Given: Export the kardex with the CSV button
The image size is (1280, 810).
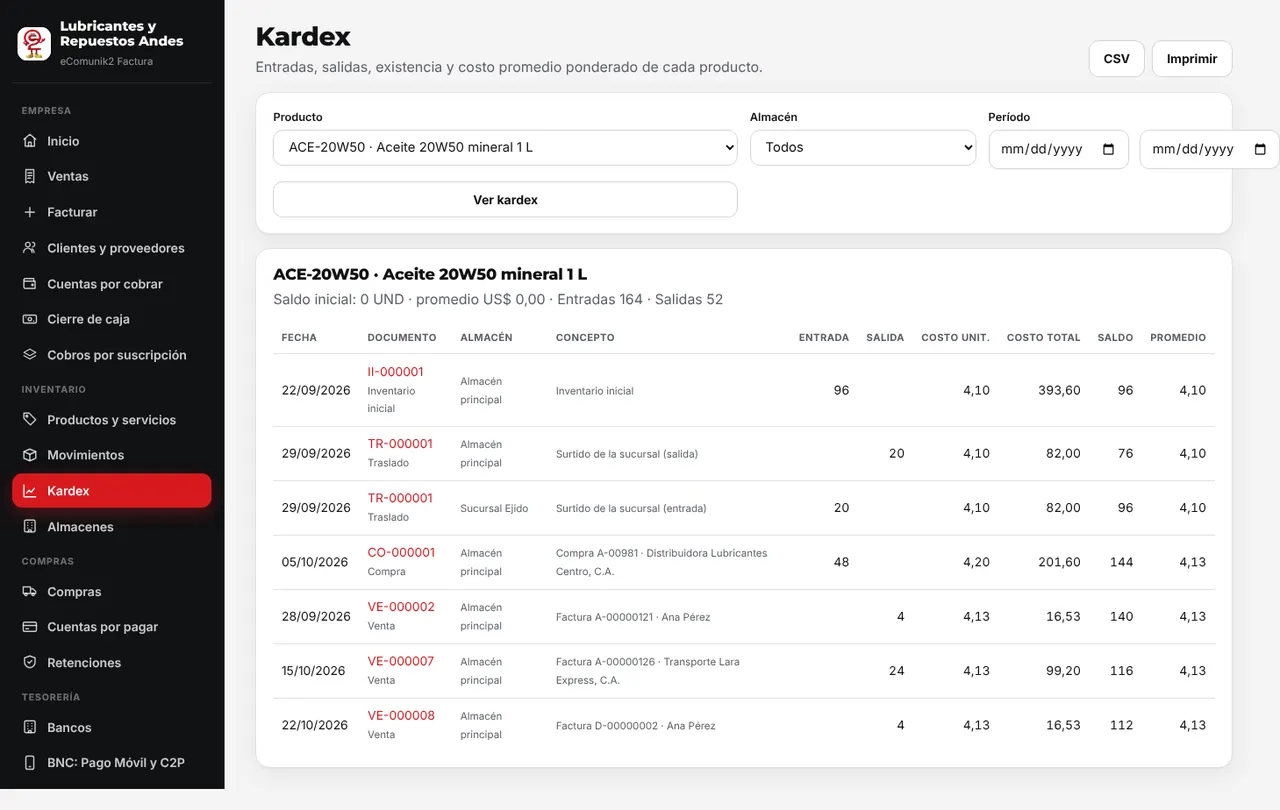Looking at the screenshot, I should [1116, 59].
